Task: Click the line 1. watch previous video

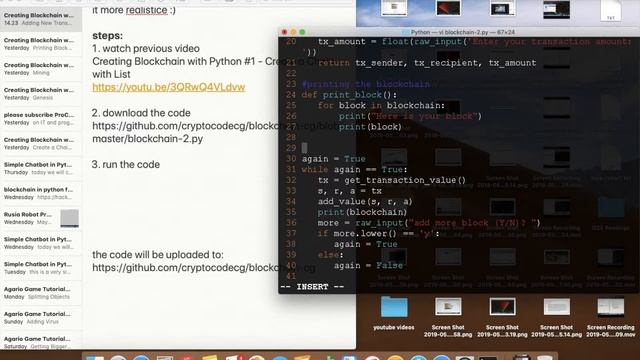Action: [146, 49]
